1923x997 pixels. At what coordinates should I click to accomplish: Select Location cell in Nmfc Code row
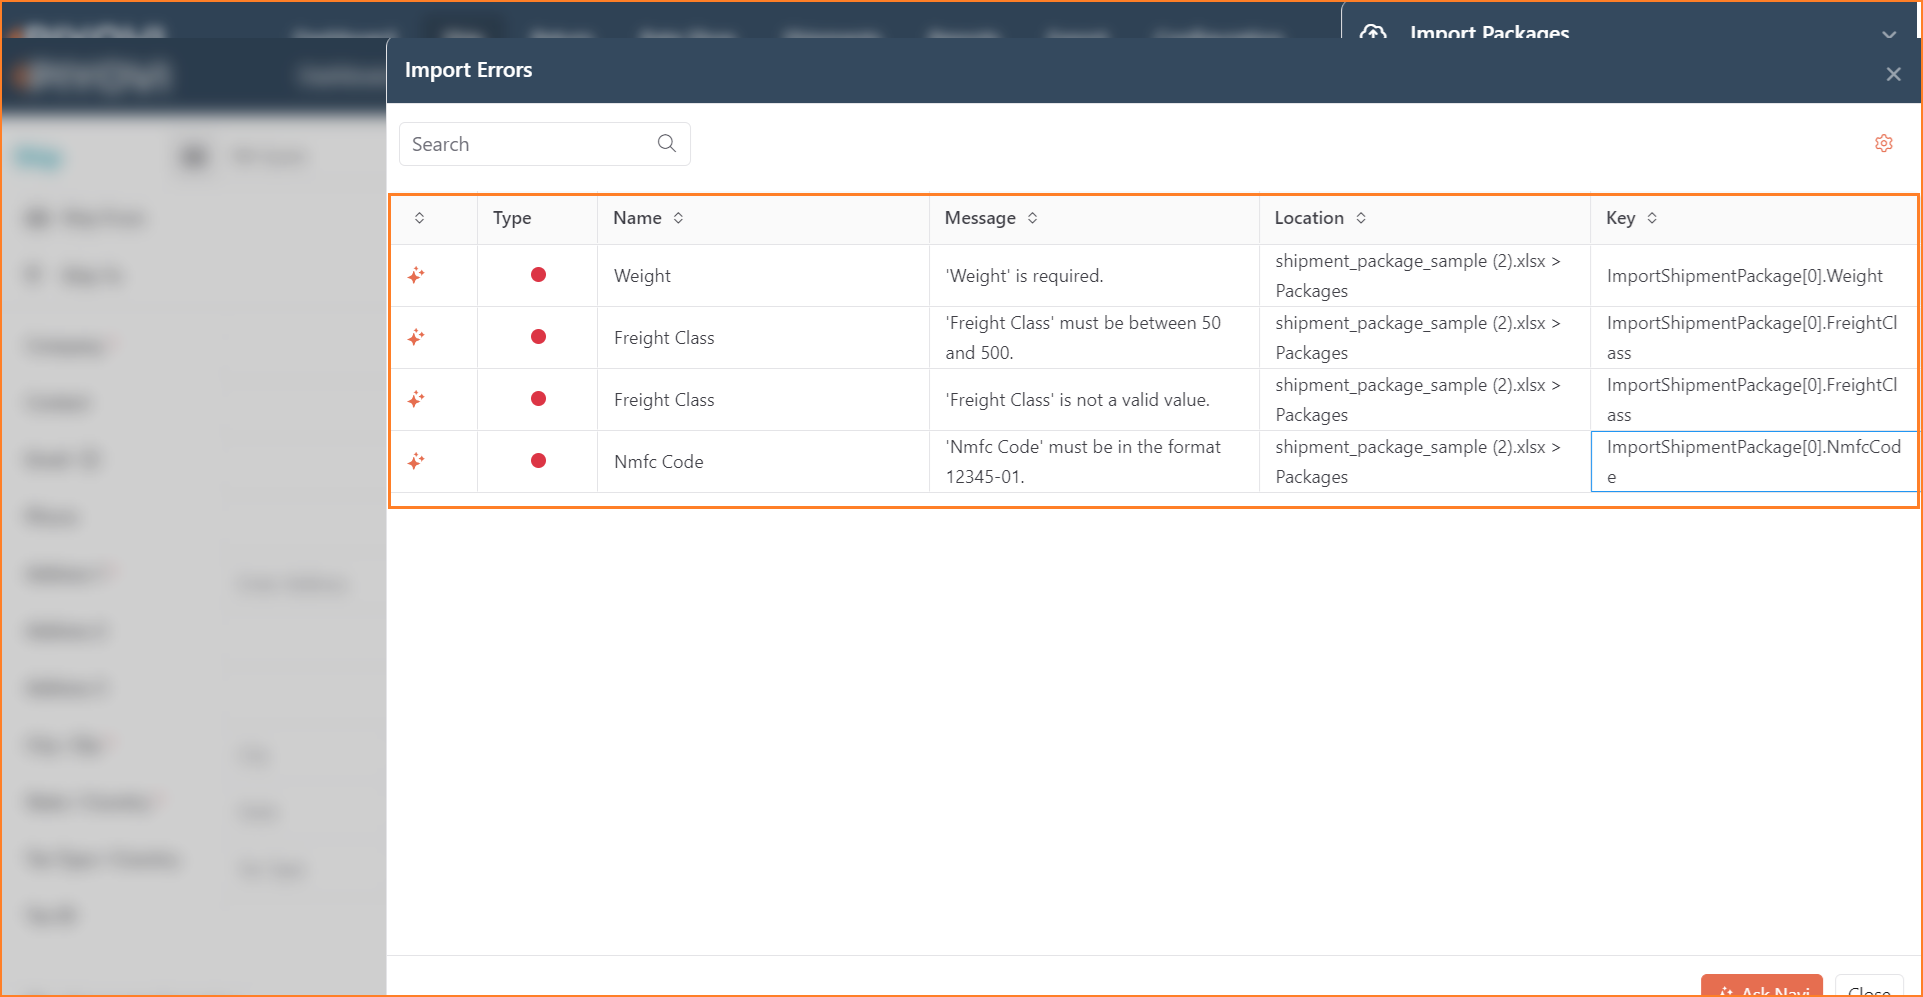tap(1425, 462)
